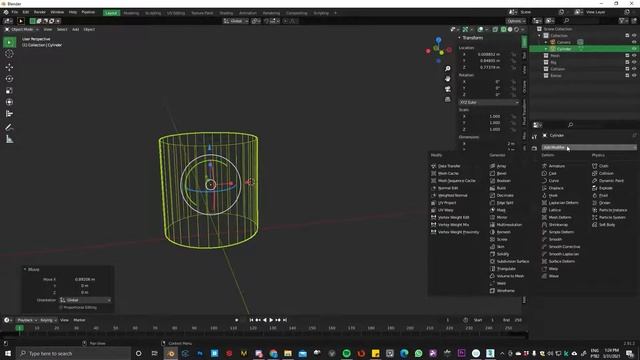The width and height of the screenshot is (640, 360).
Task: Open the Render menu
Action: (40, 12)
